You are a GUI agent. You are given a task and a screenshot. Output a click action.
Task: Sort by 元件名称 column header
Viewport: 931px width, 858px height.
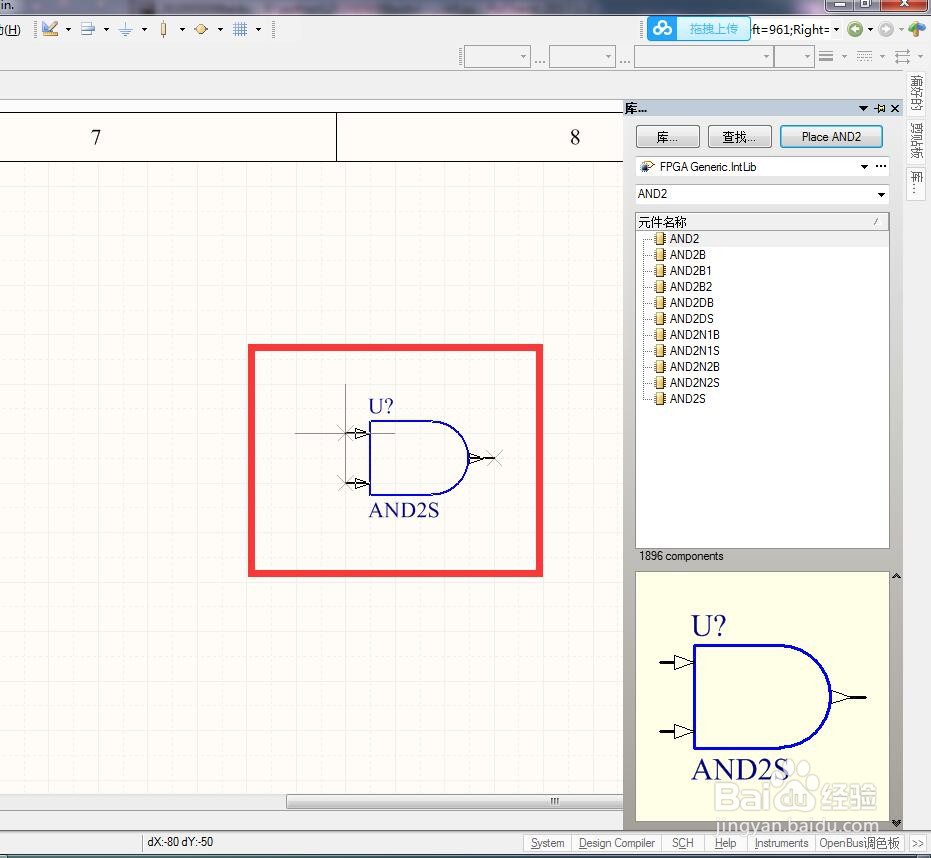(762, 222)
